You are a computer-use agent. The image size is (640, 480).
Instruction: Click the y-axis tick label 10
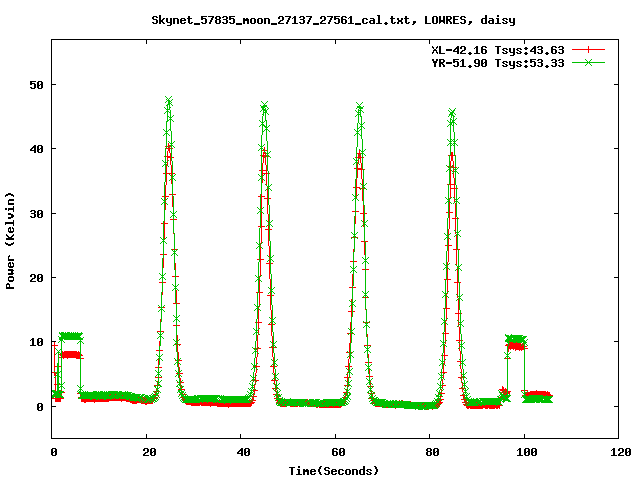pos(36,342)
